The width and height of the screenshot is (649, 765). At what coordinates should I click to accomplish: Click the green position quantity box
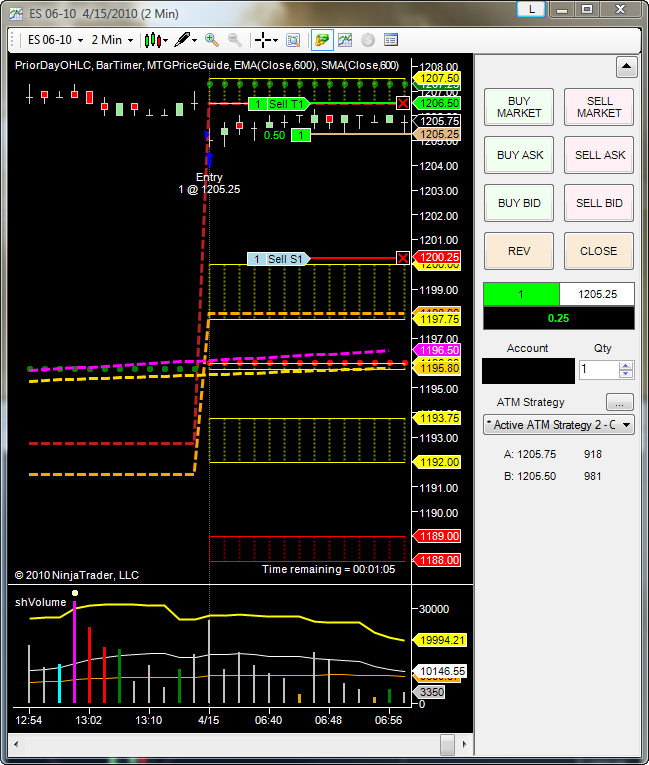521,294
